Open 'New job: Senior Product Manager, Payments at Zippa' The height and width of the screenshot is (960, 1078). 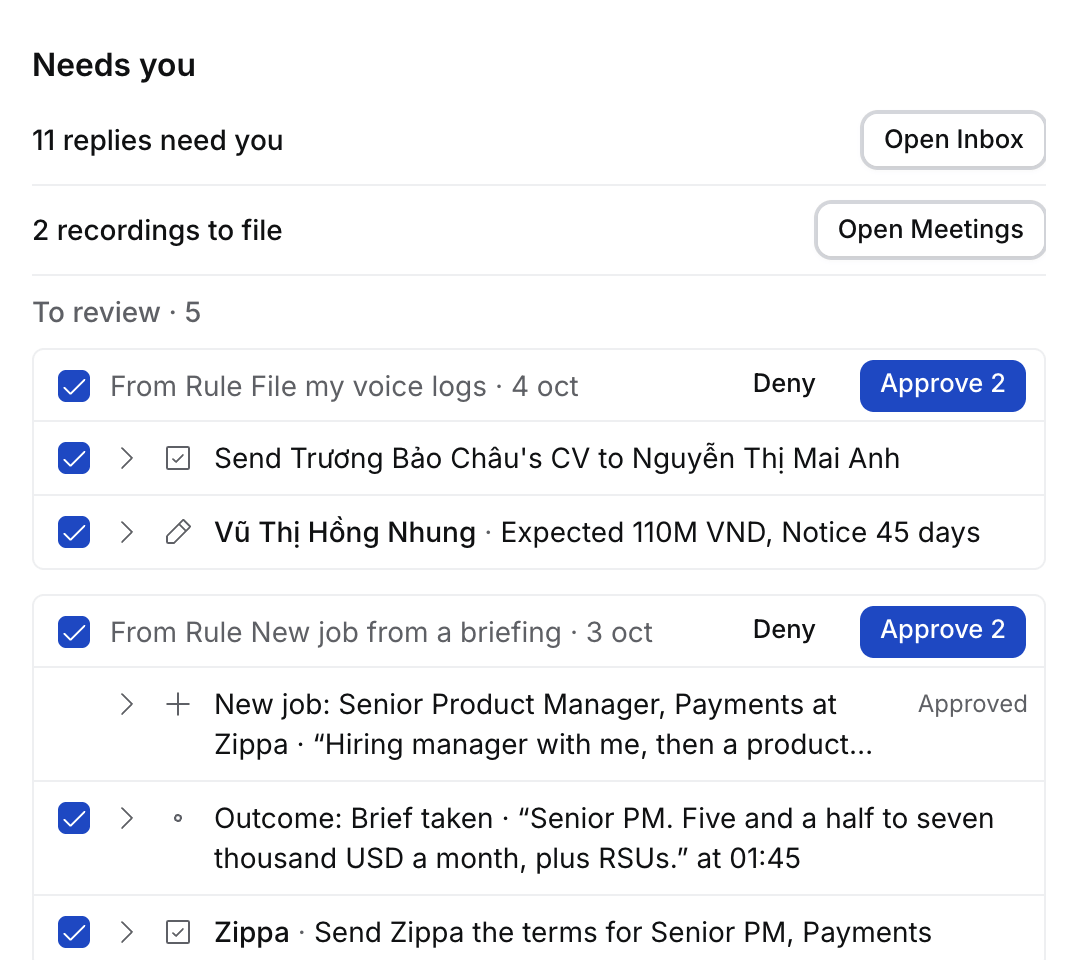point(543,724)
